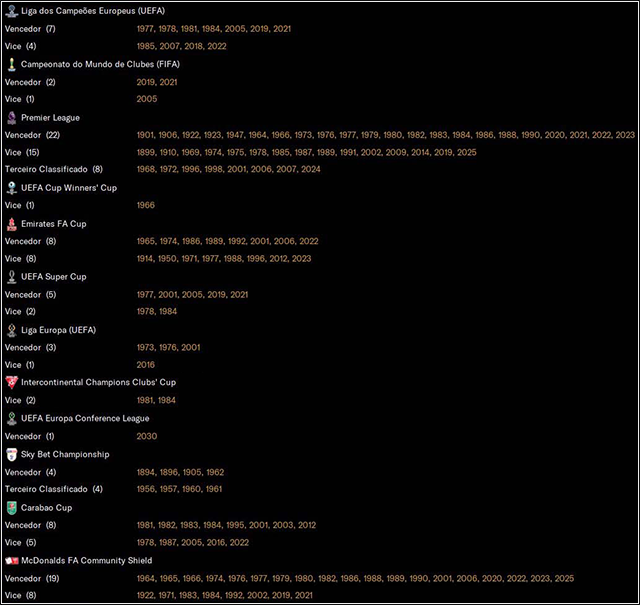This screenshot has height=605, width=640.
Task: Click the UEFA Europa Conference League icon
Action: 11,418
